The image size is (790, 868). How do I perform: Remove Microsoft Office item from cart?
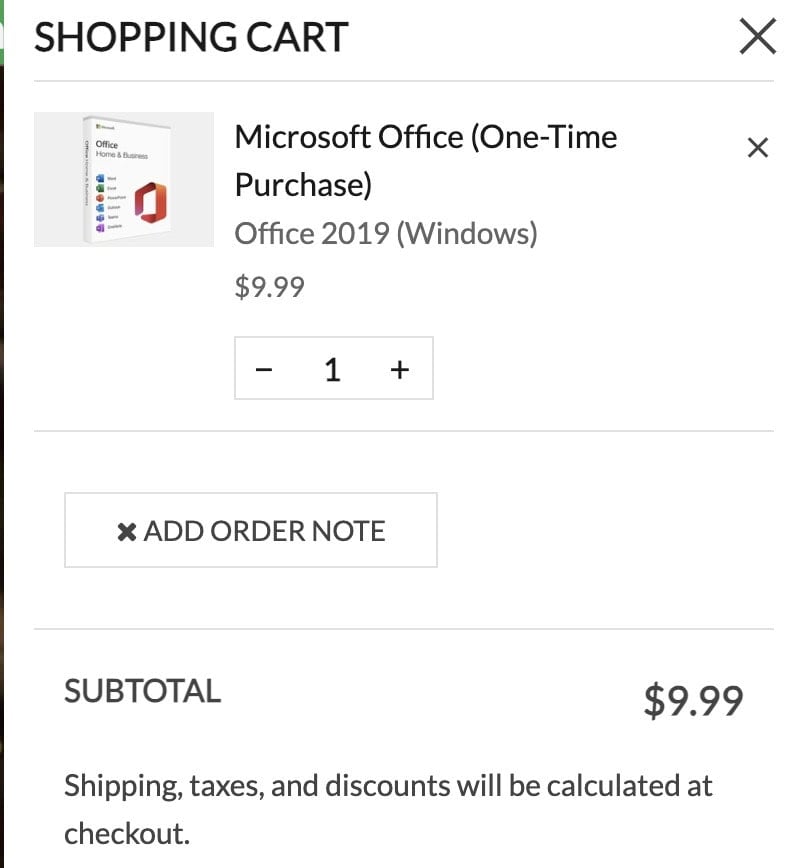pos(758,148)
